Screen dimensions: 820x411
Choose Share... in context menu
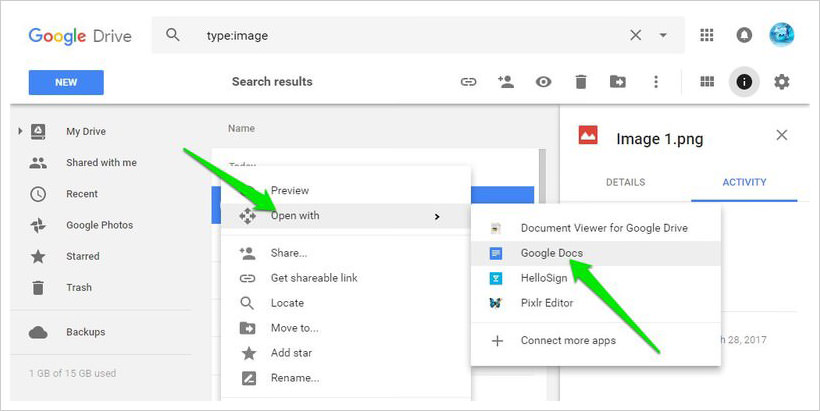point(346,253)
